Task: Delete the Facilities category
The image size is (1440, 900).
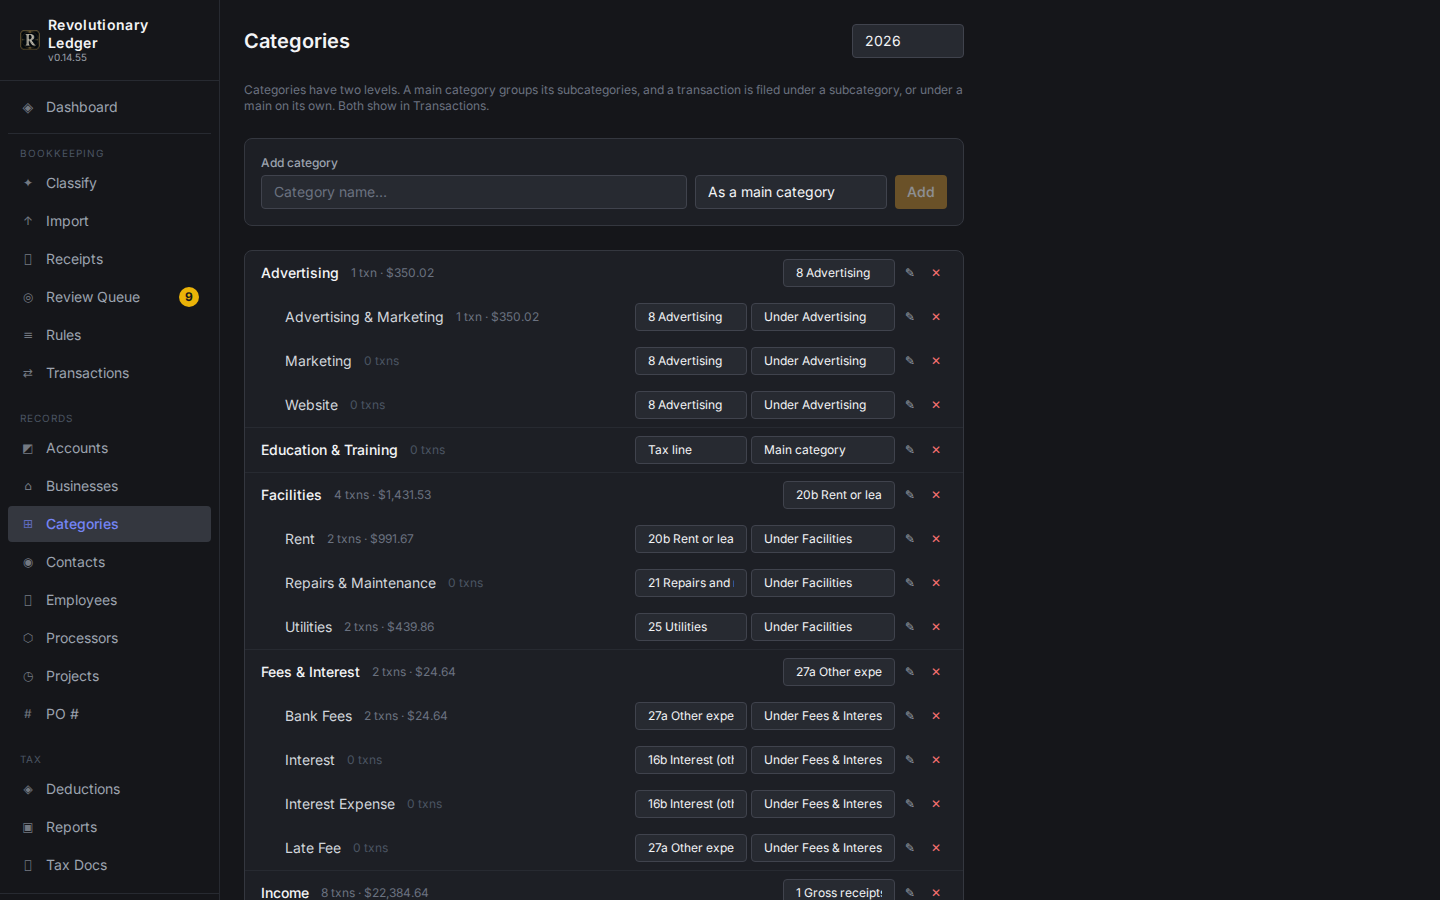Action: pyautogui.click(x=936, y=495)
